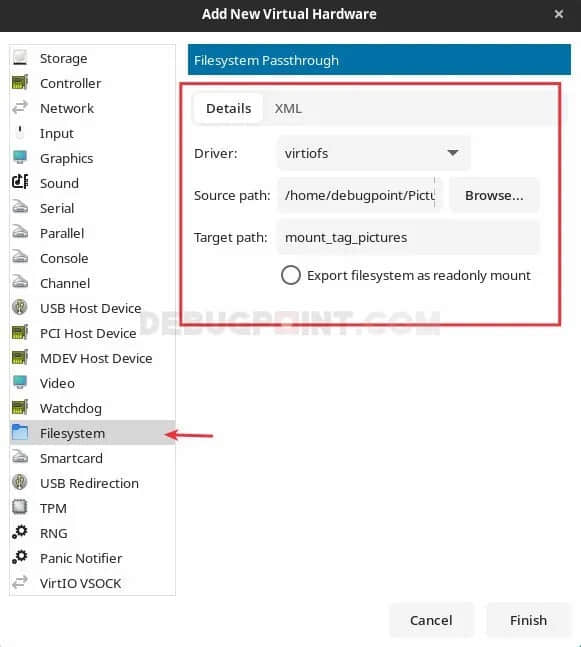
Task: Click Finish to add hardware
Action: [x=529, y=620]
